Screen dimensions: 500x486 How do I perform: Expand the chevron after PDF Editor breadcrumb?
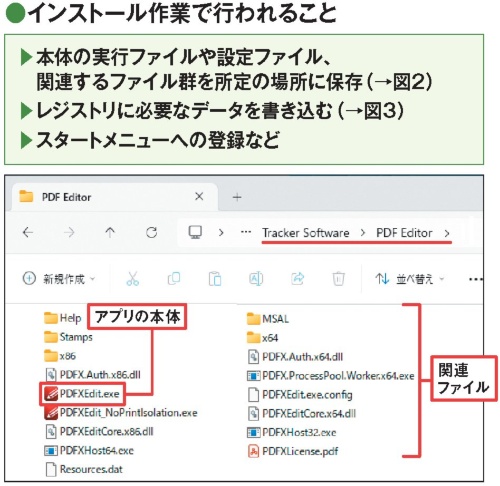point(447,233)
